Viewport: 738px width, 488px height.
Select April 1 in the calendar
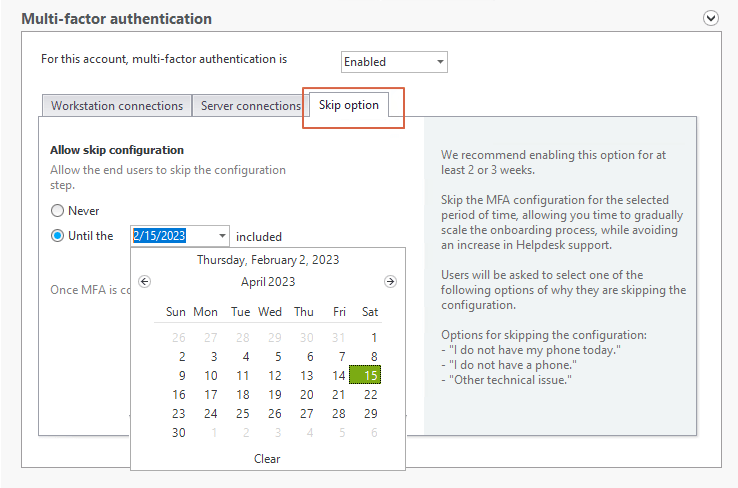pos(373,337)
